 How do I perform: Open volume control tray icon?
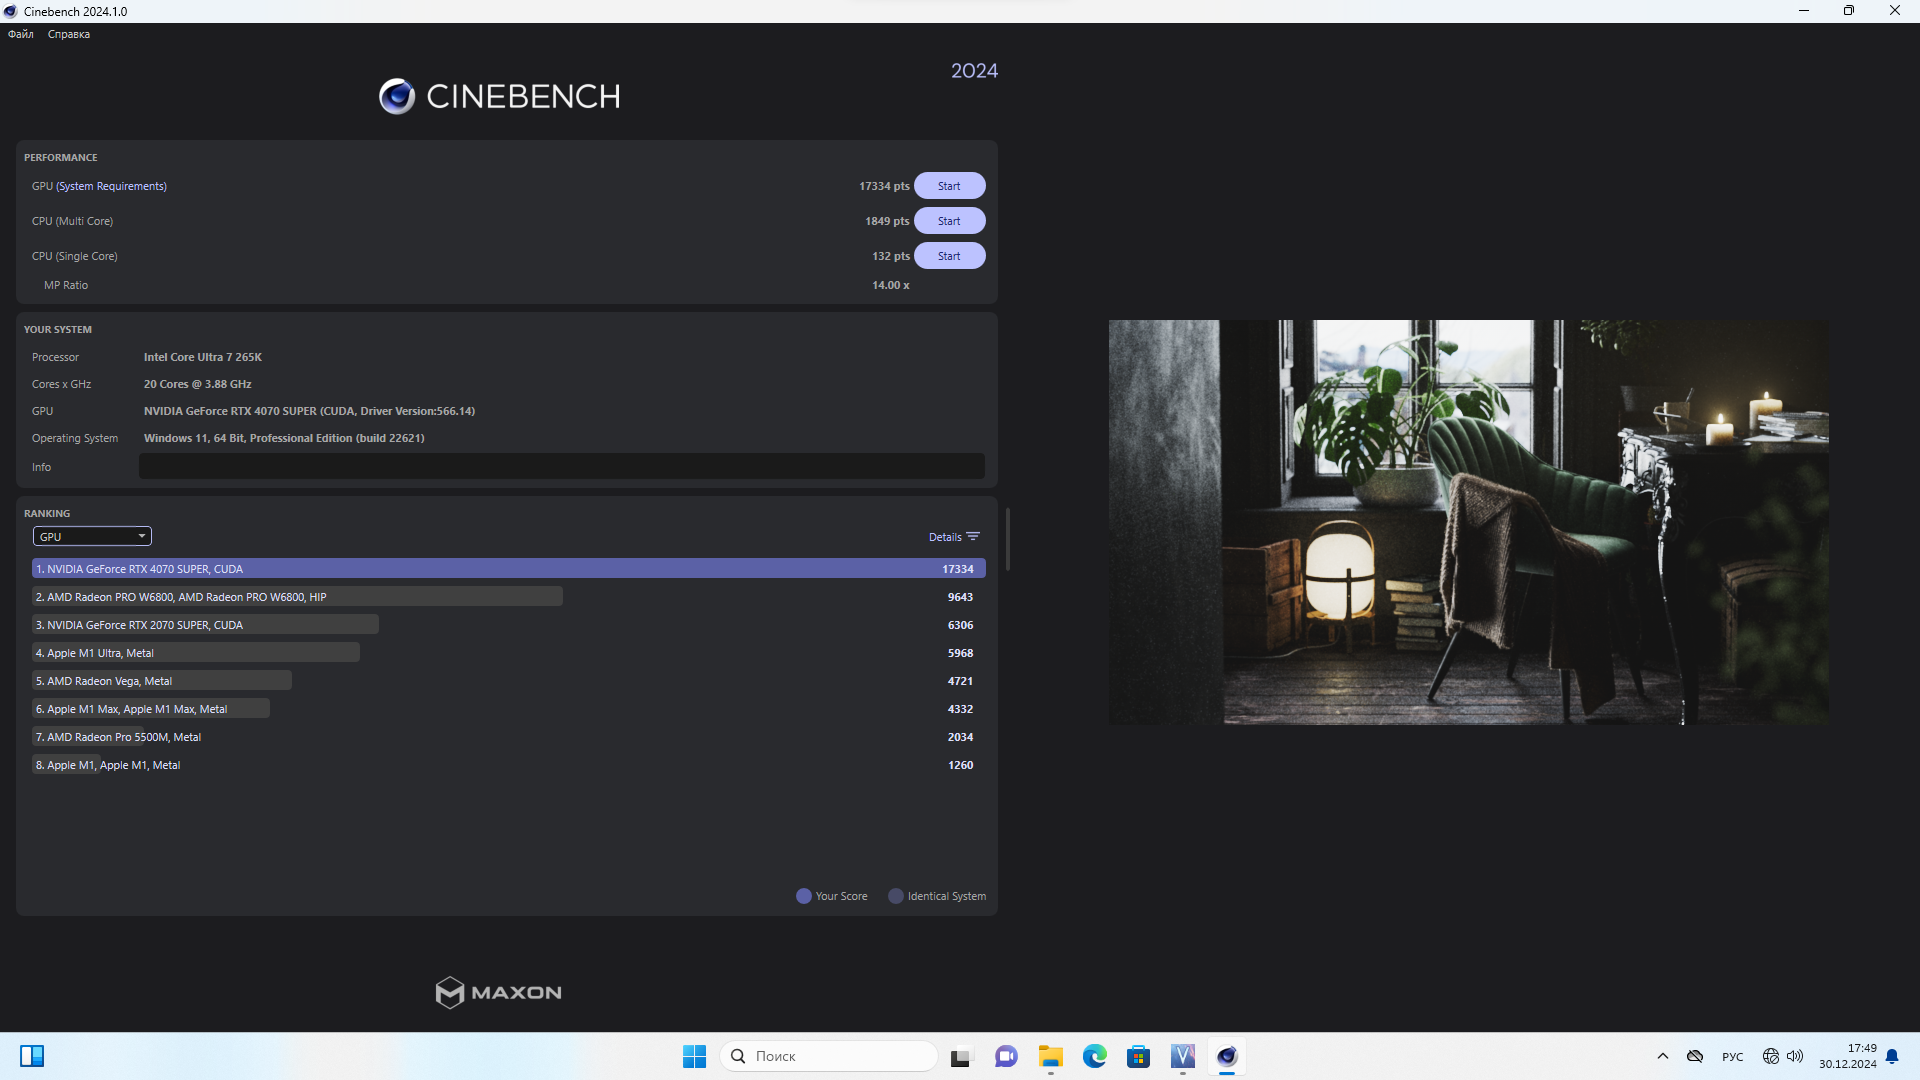pos(1795,1056)
